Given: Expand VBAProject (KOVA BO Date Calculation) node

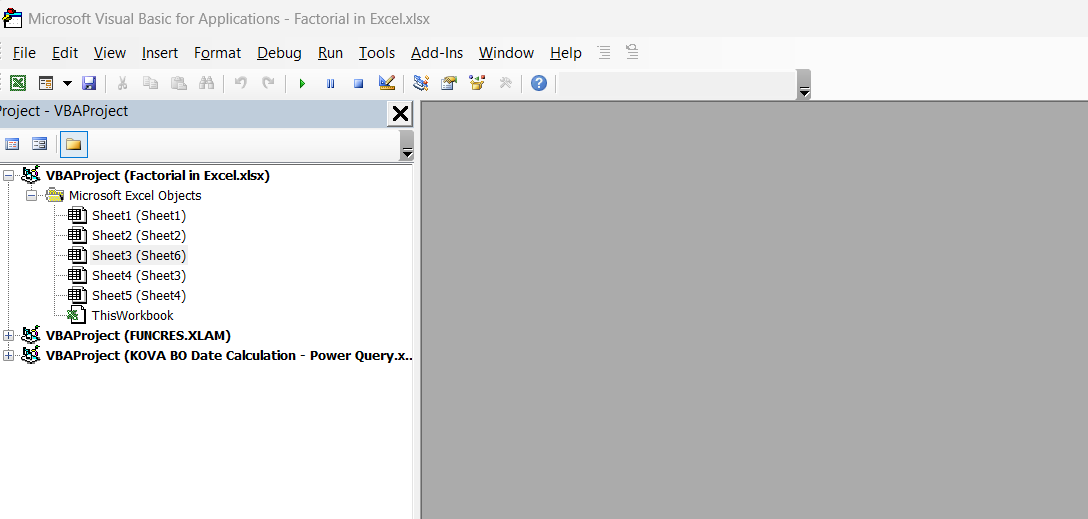Looking at the screenshot, I should coord(8,355).
